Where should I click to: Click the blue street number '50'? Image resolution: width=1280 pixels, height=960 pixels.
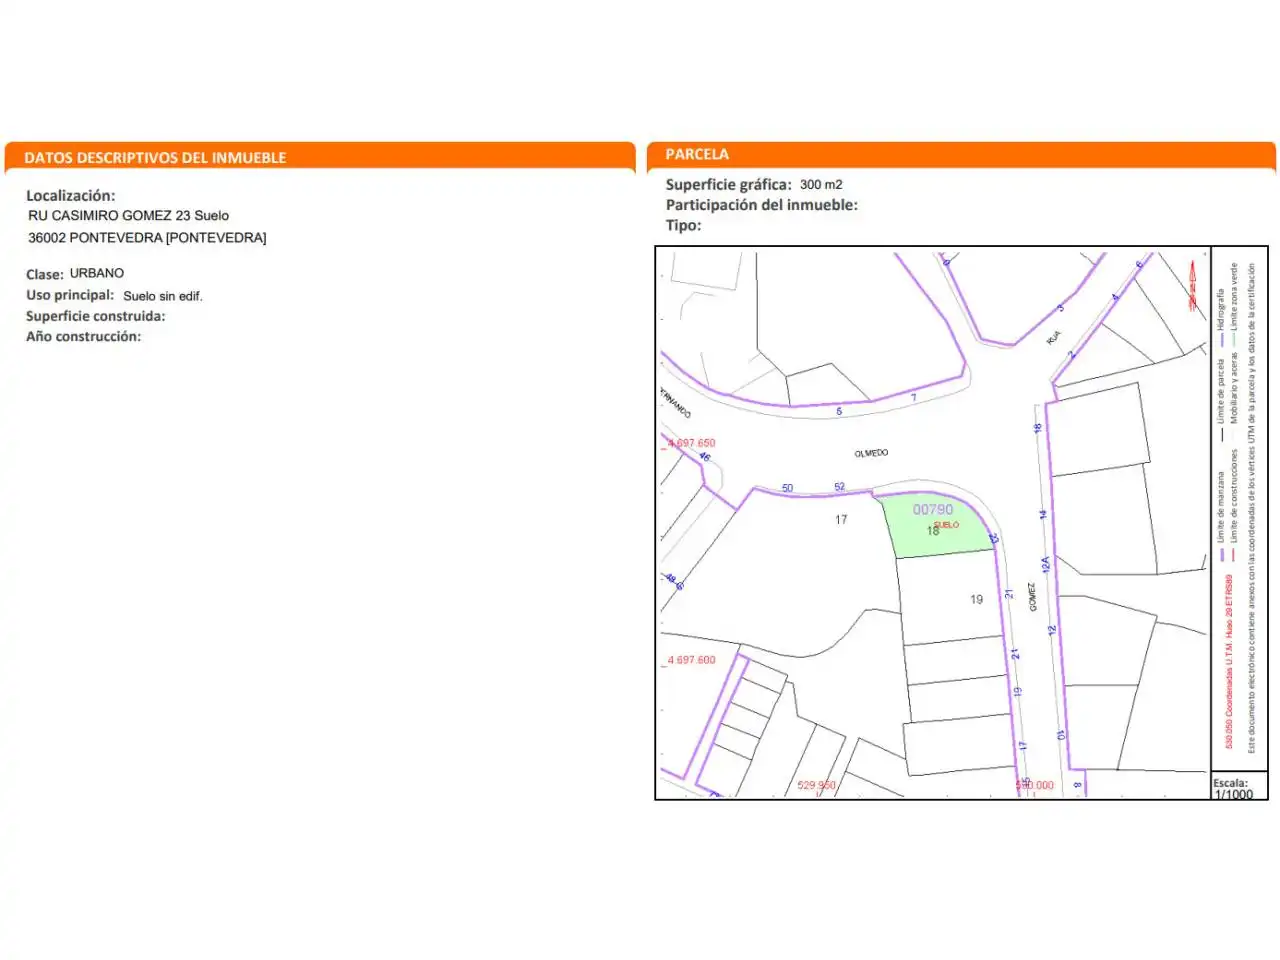[x=787, y=488]
